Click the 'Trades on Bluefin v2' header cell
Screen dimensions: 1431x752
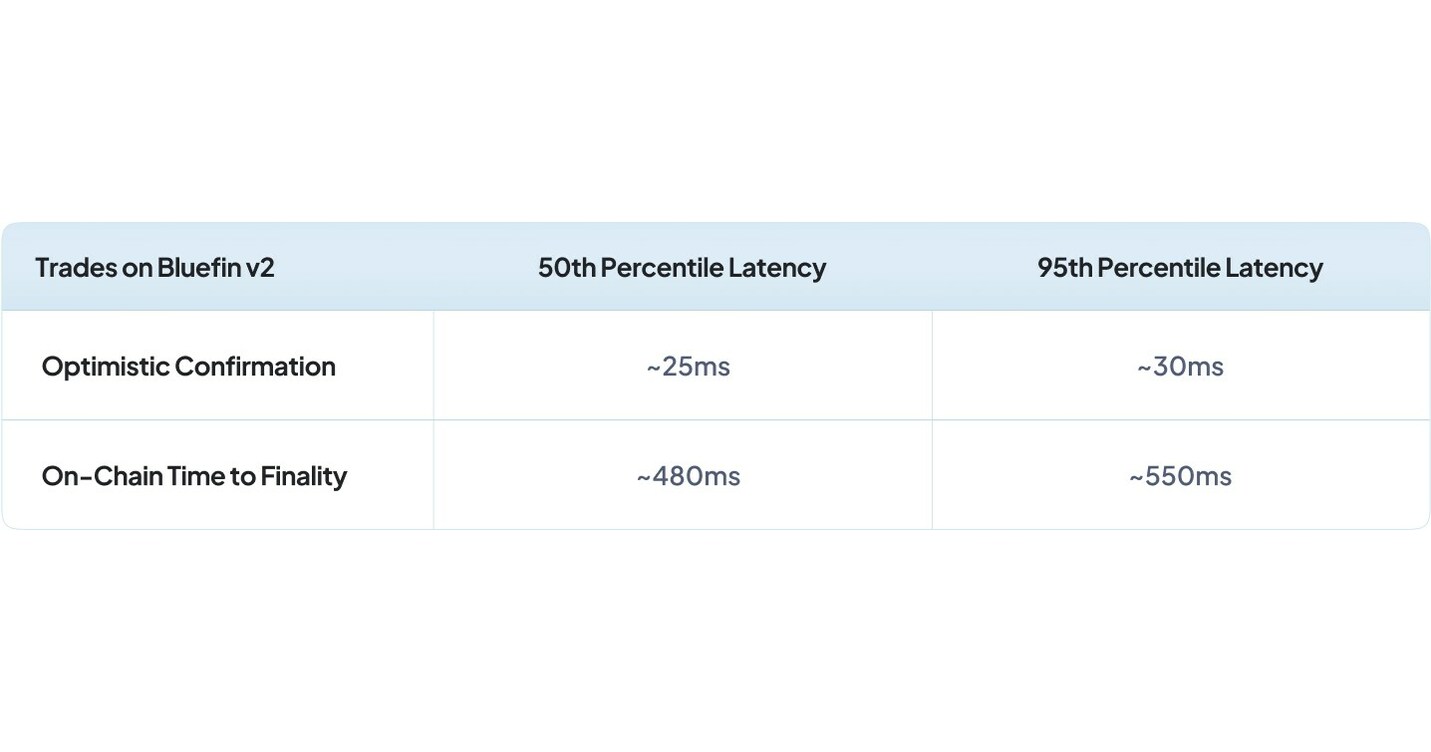click(x=155, y=268)
